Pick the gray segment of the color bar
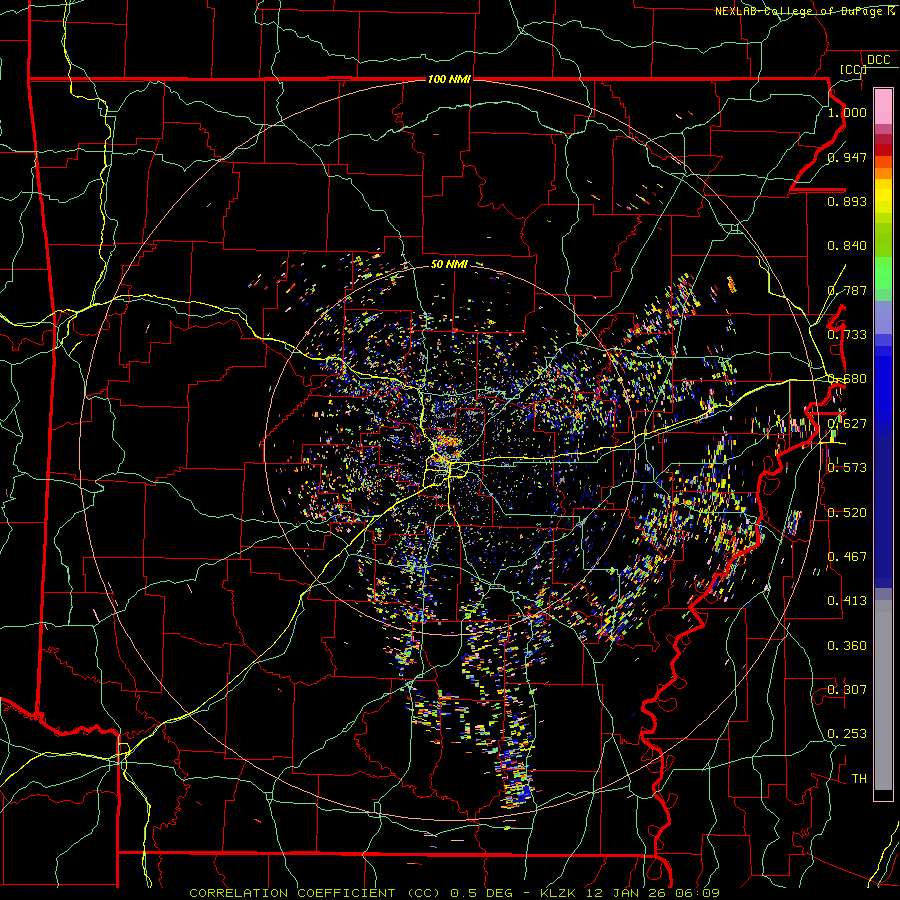 883,695
